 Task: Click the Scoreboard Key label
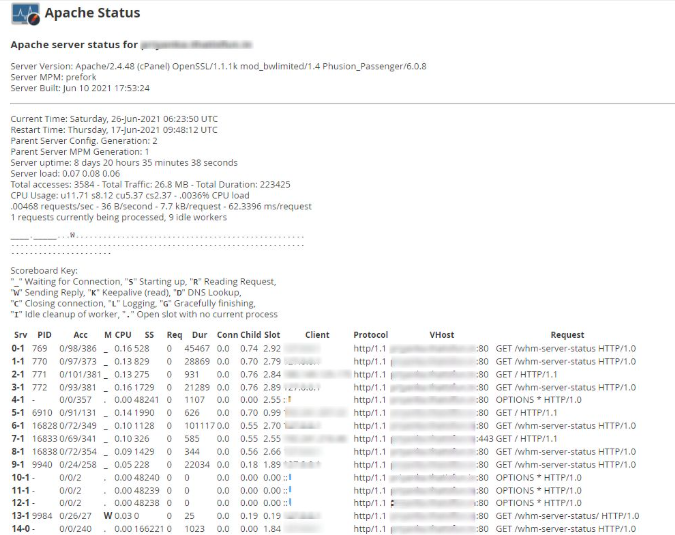44,271
